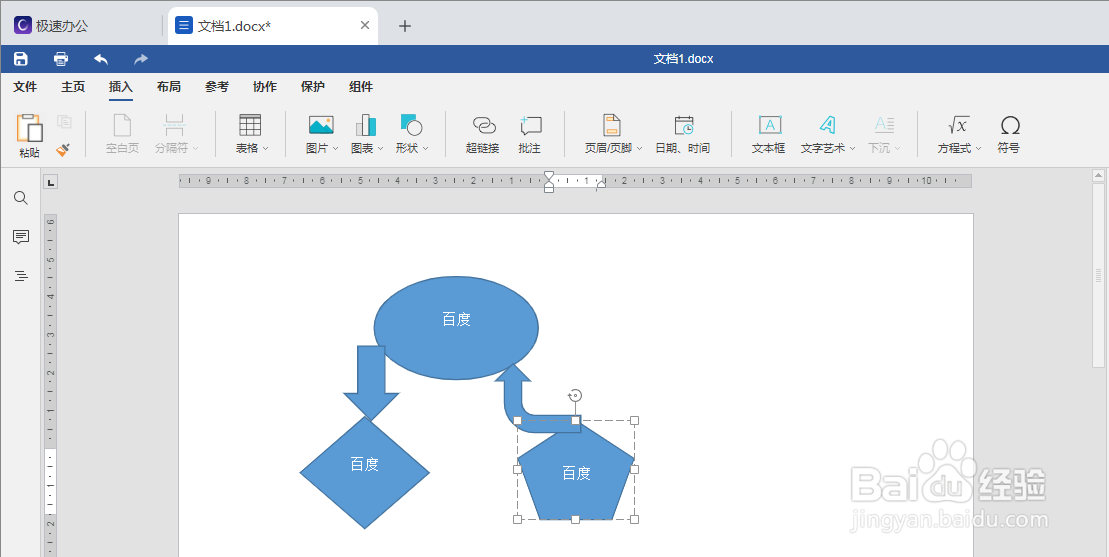Expand the Word Art dropdown arrow

tap(852, 148)
